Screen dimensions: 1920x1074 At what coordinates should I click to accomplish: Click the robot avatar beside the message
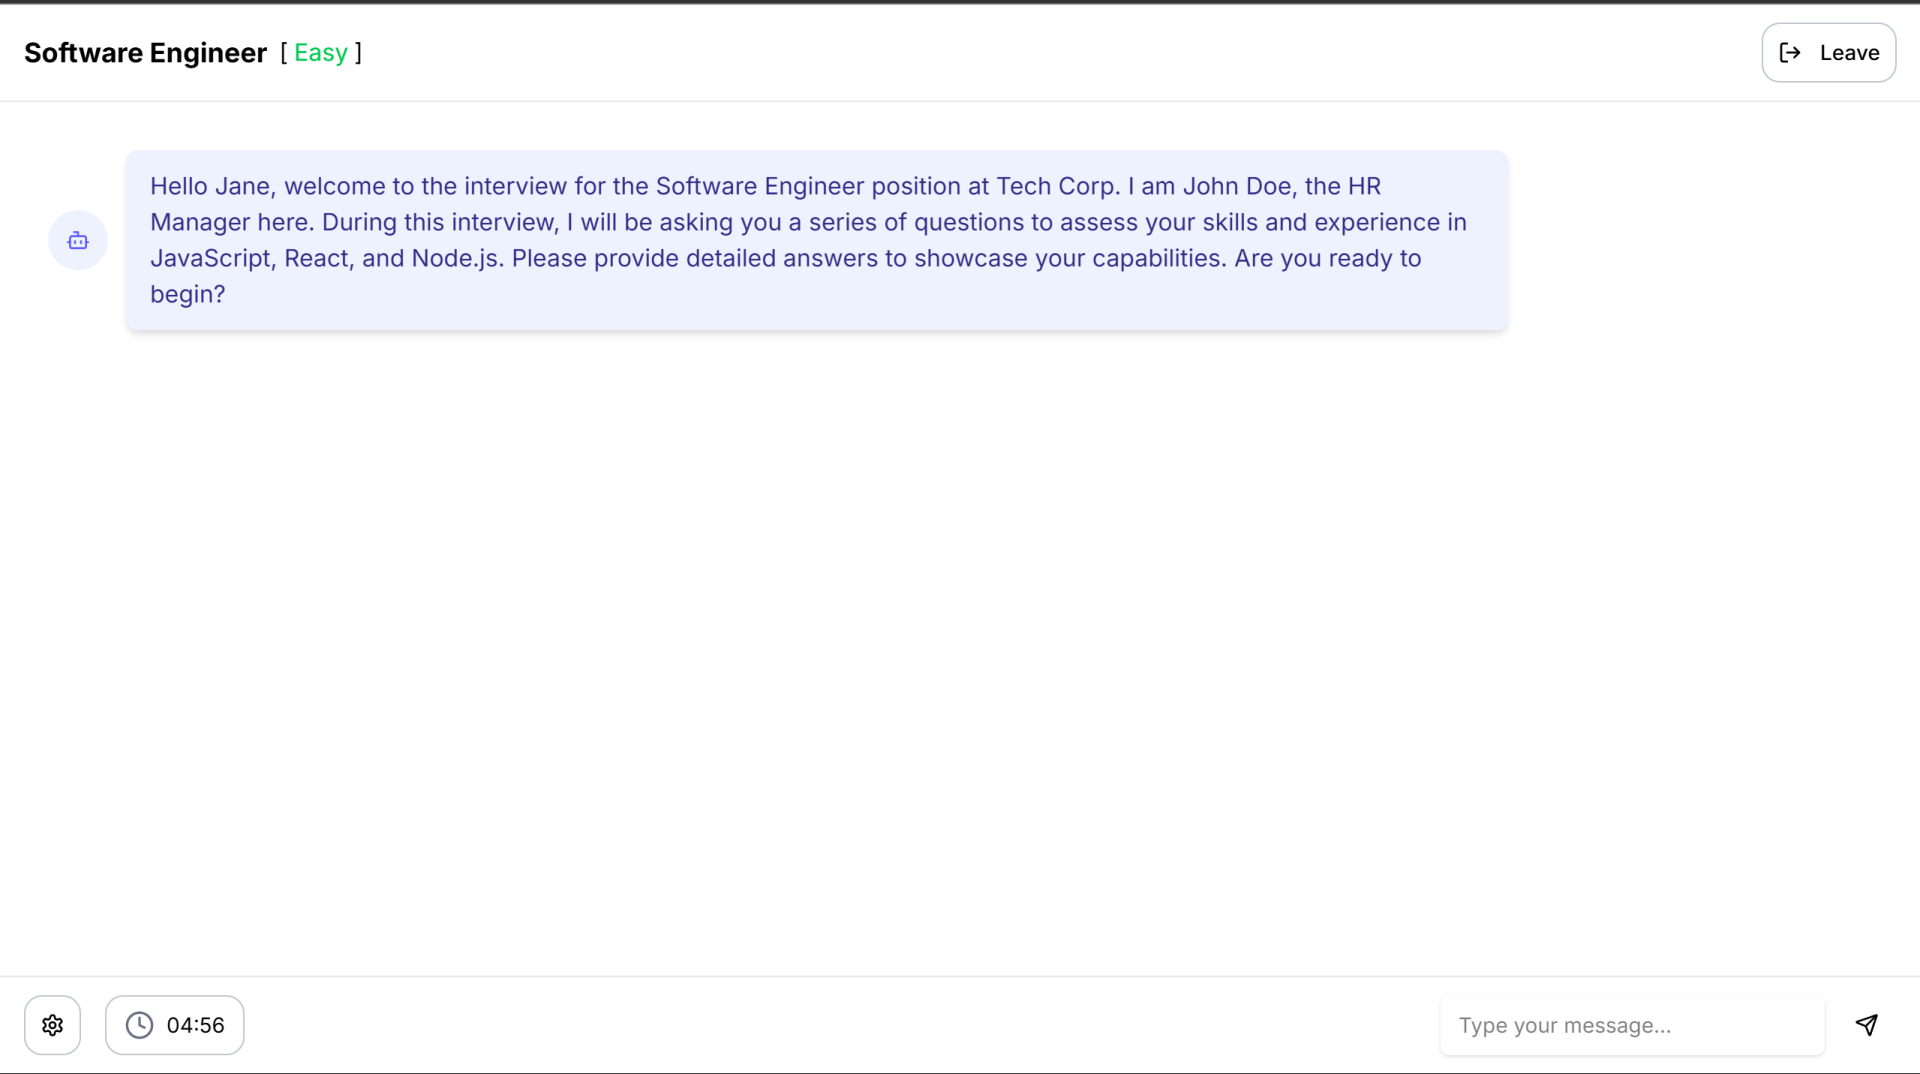click(x=78, y=241)
